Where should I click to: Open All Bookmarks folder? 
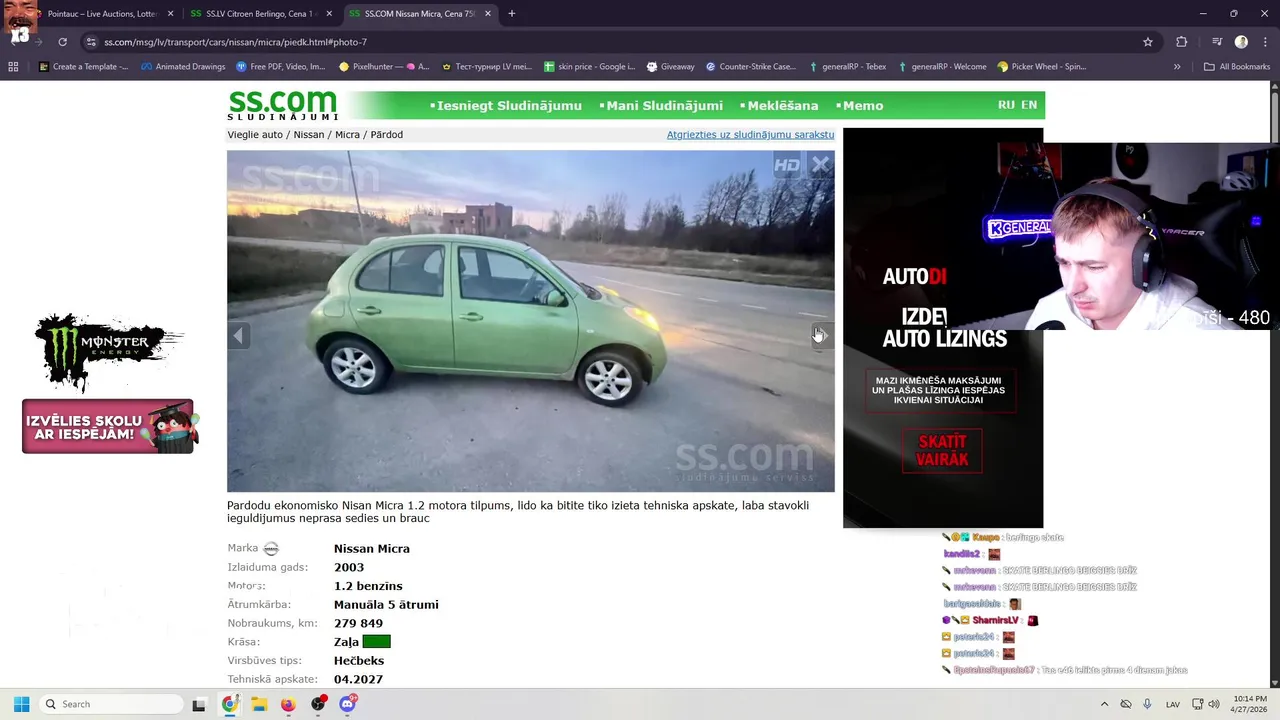1237,67
